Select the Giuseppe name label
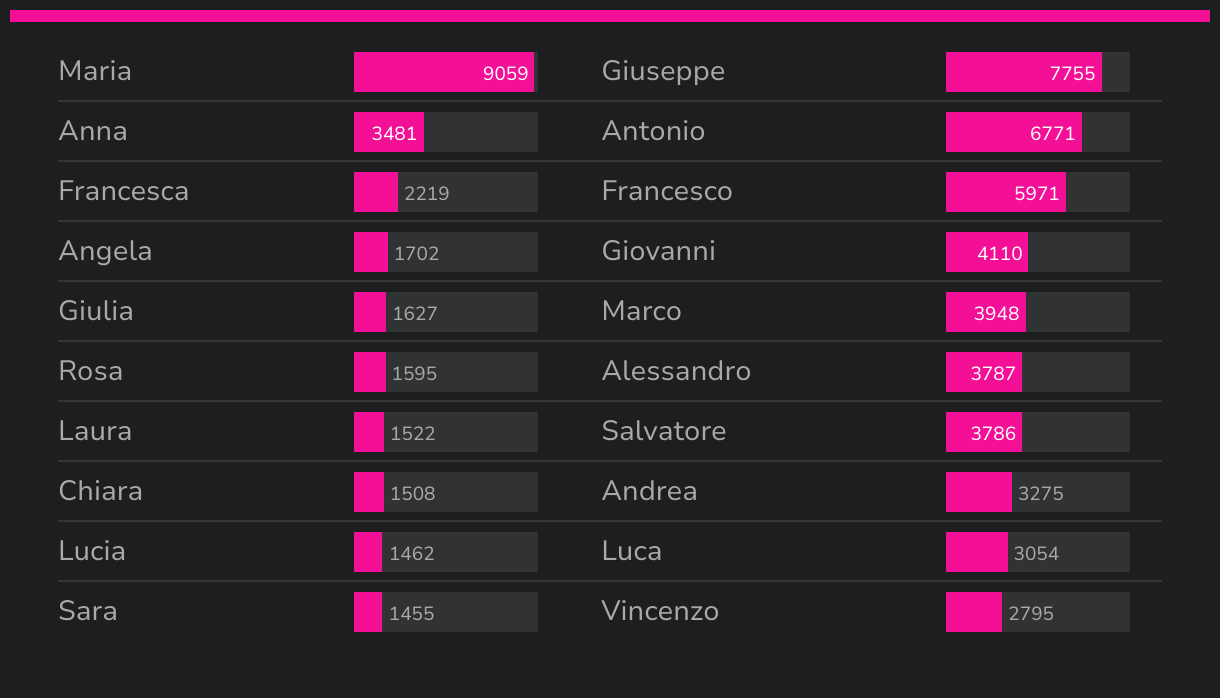Image resolution: width=1220 pixels, height=698 pixels. point(663,72)
